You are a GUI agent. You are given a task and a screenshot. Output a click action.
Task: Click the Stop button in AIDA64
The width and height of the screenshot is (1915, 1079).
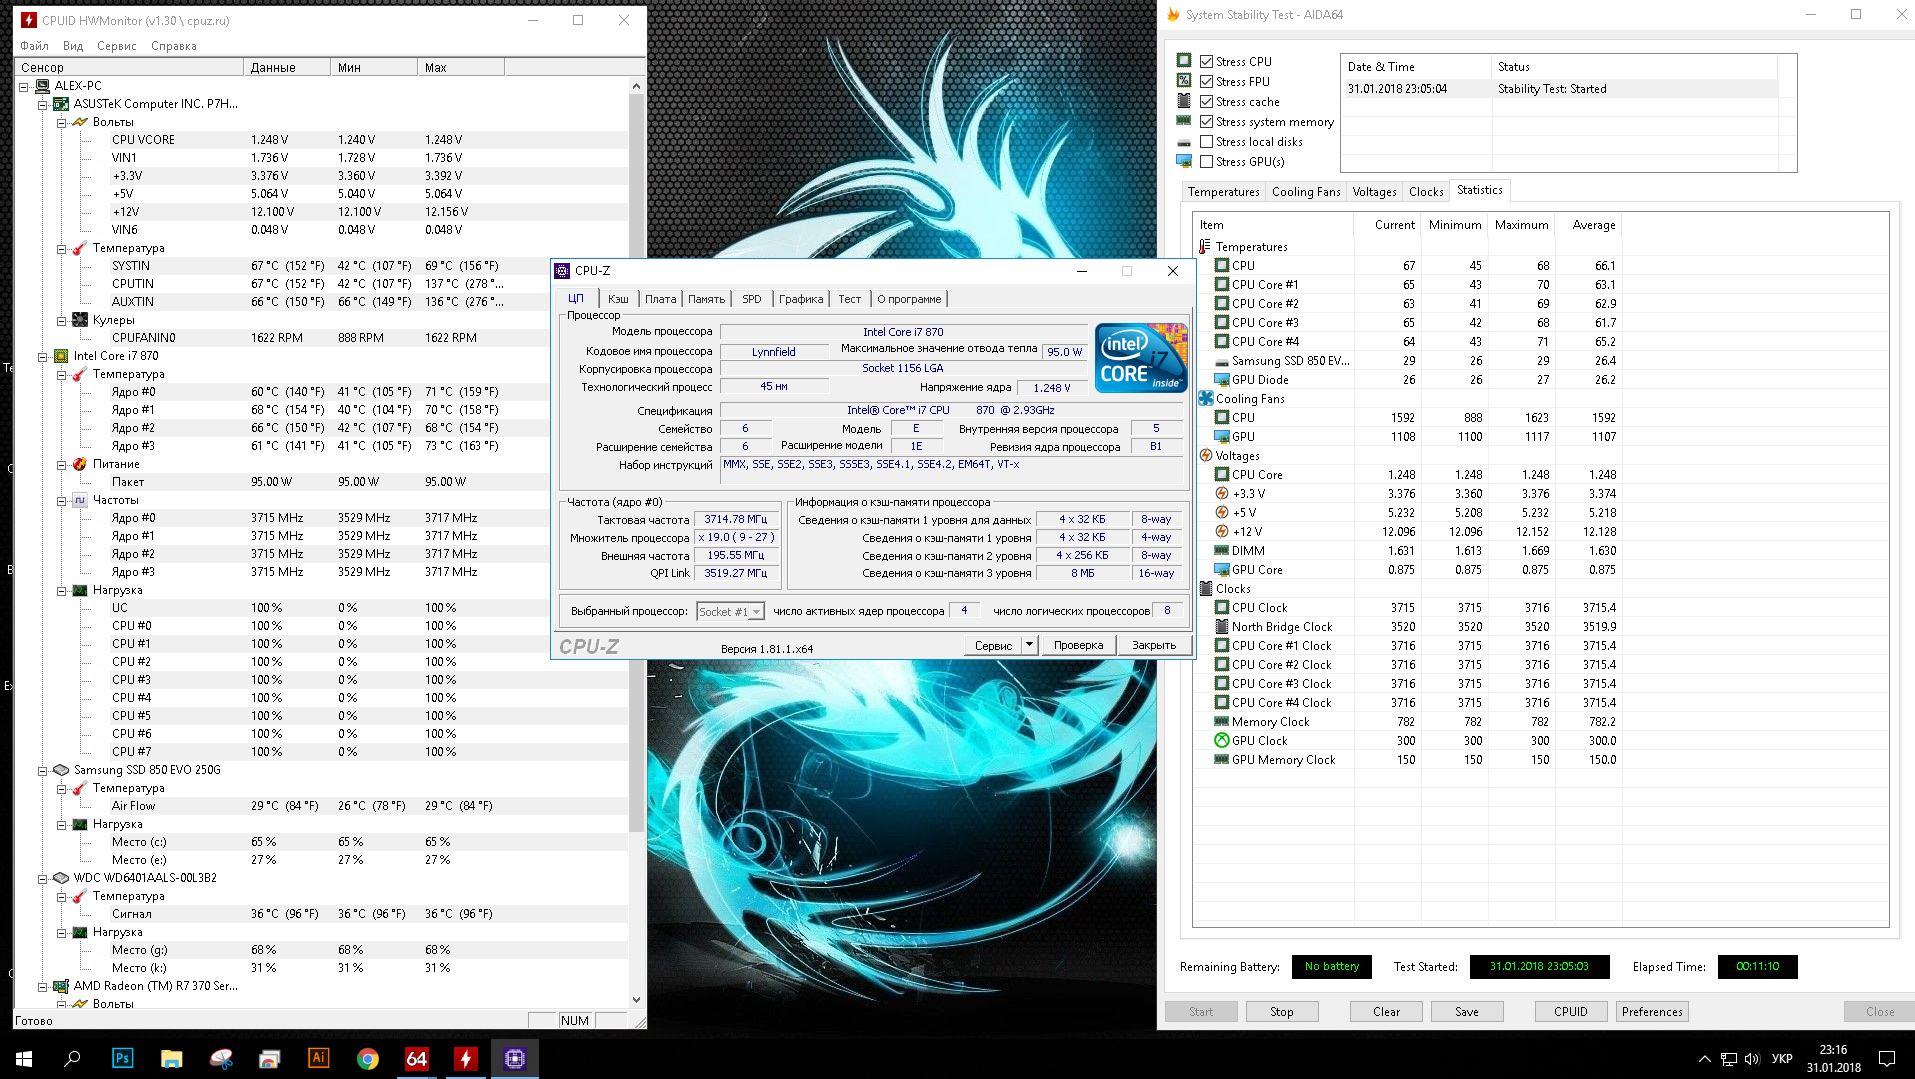(1282, 1011)
